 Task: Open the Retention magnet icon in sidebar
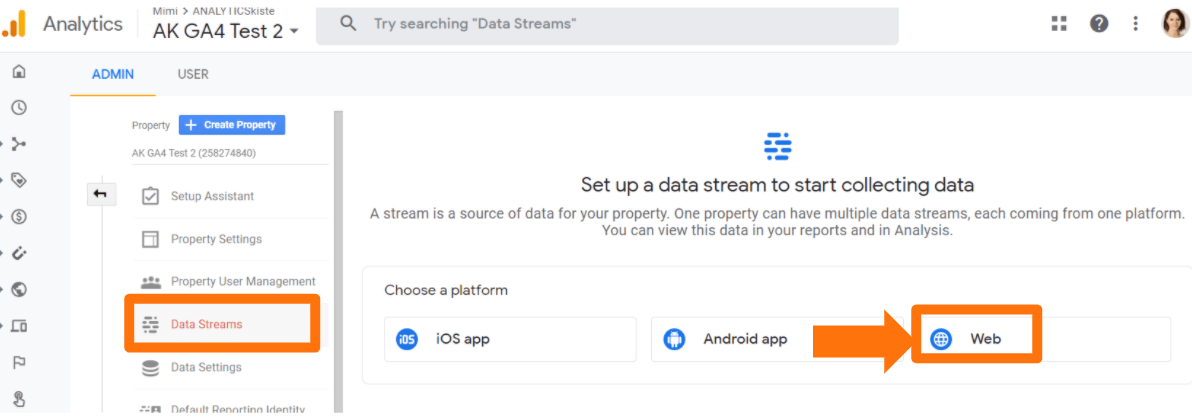coord(20,253)
